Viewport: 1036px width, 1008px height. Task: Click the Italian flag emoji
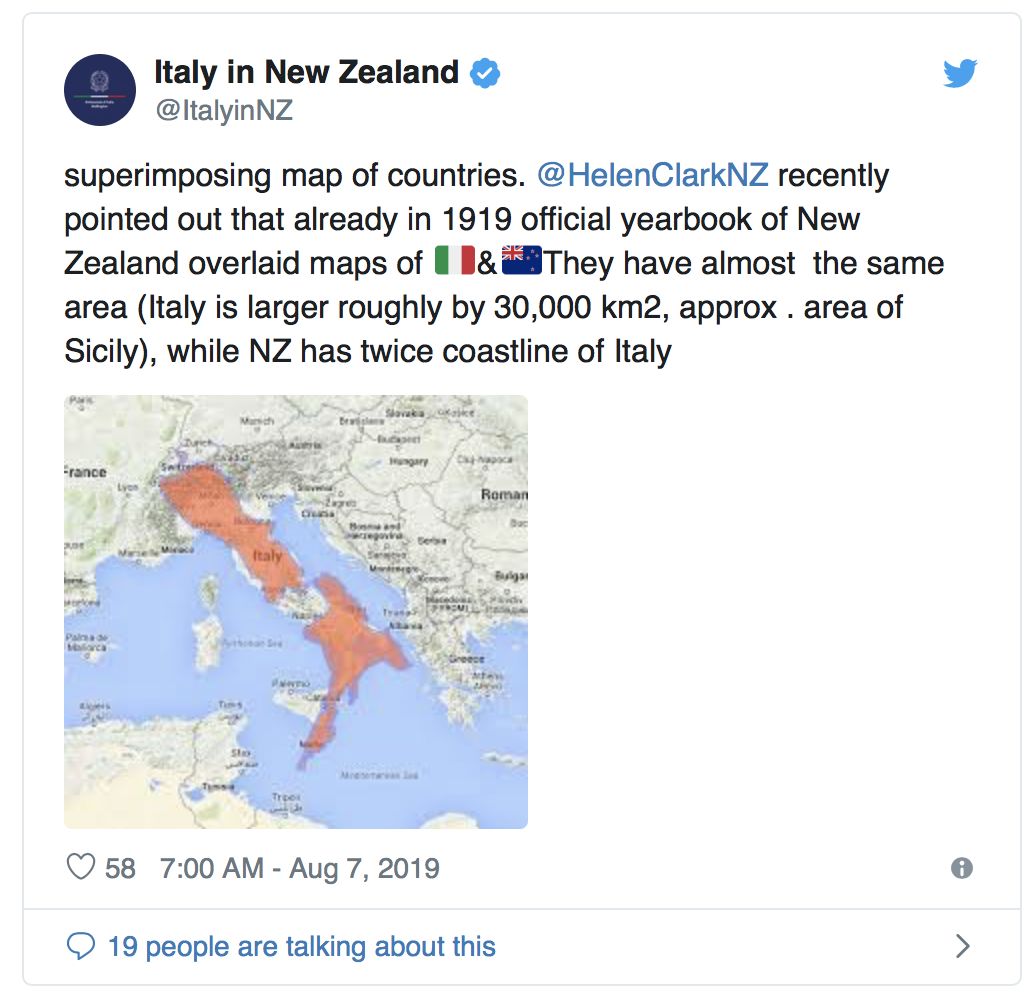[x=455, y=263]
